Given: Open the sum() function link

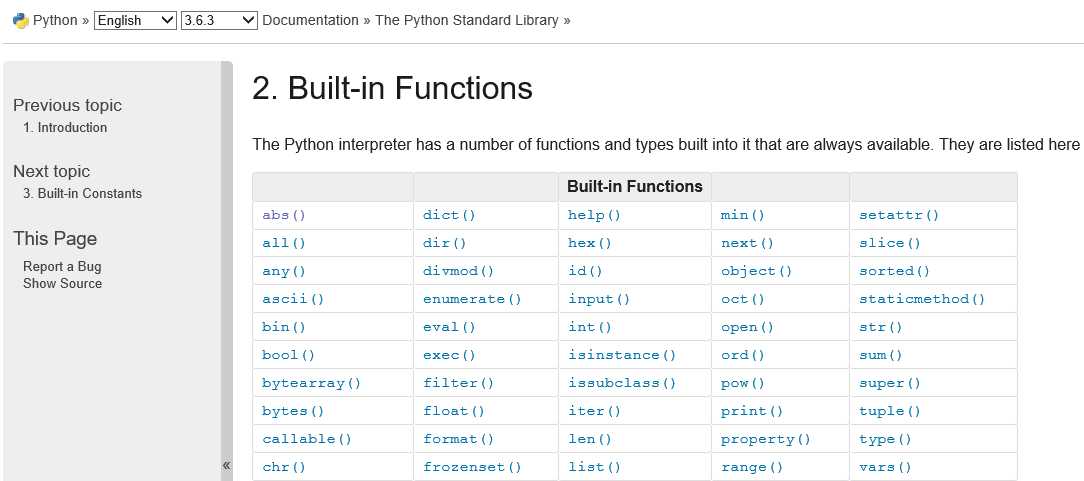Looking at the screenshot, I should [x=881, y=355].
